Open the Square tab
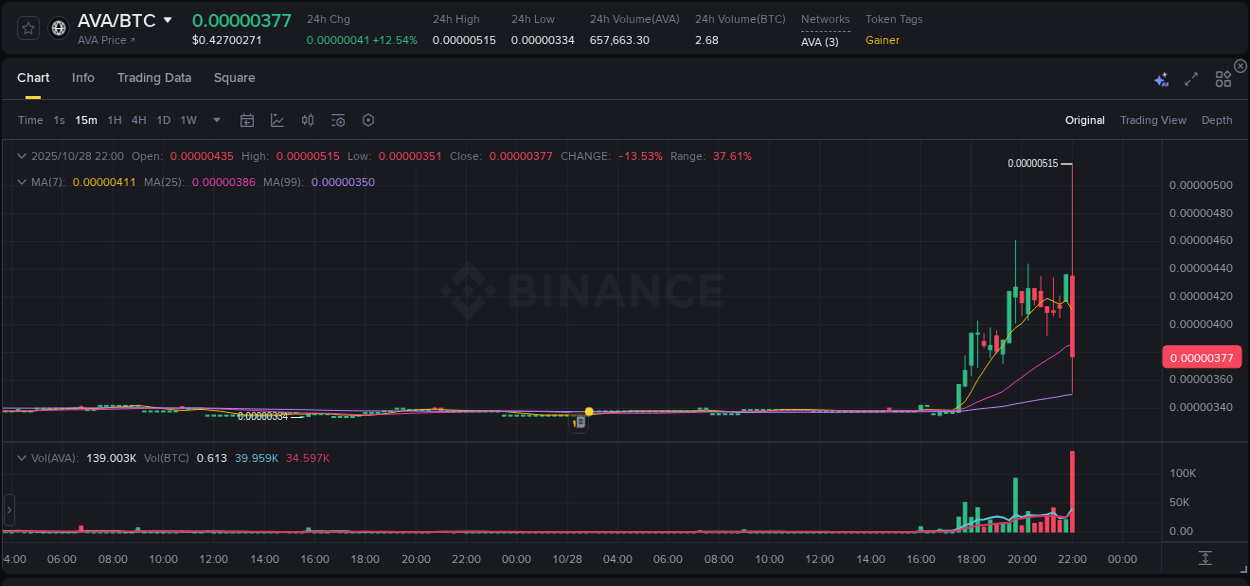This screenshot has height=586, width=1250. click(x=234, y=78)
